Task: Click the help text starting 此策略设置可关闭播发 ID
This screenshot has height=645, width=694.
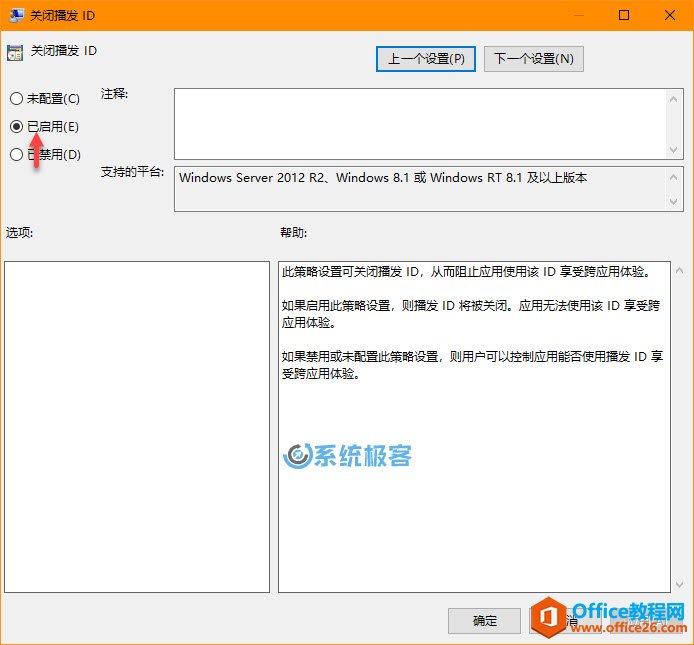Action: pyautogui.click(x=467, y=271)
